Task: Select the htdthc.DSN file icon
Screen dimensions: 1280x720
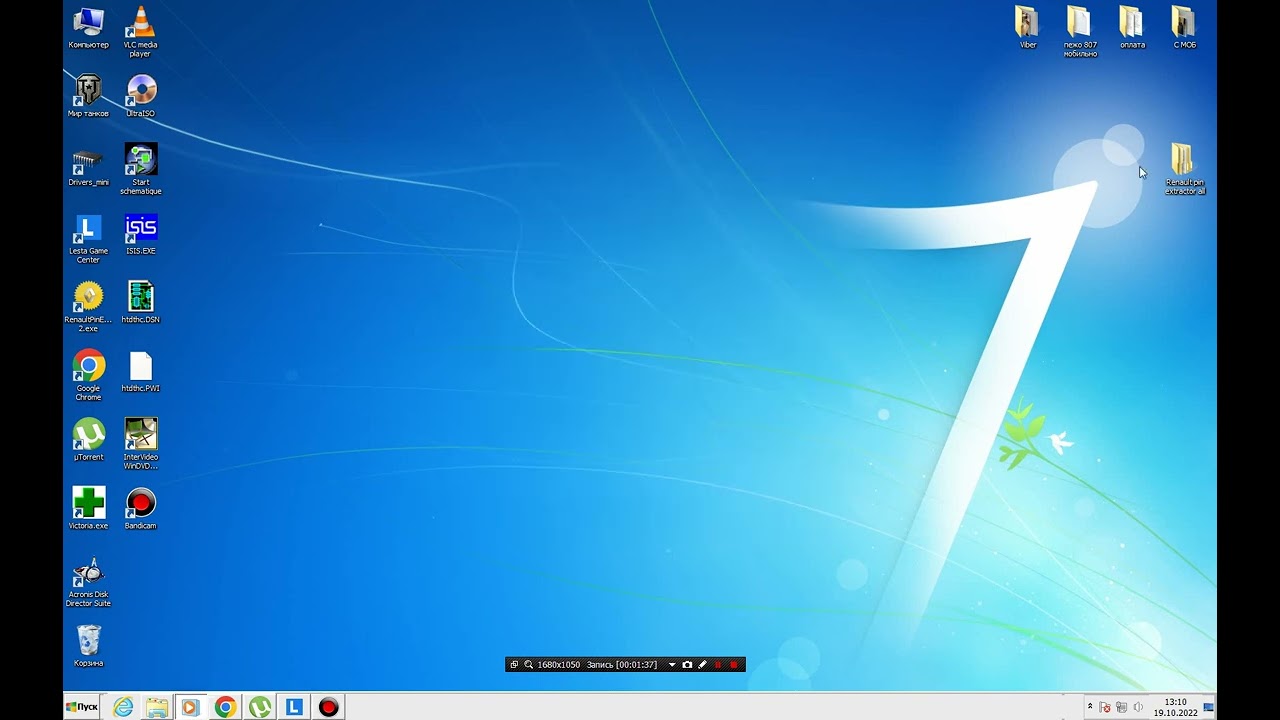Action: pos(140,302)
